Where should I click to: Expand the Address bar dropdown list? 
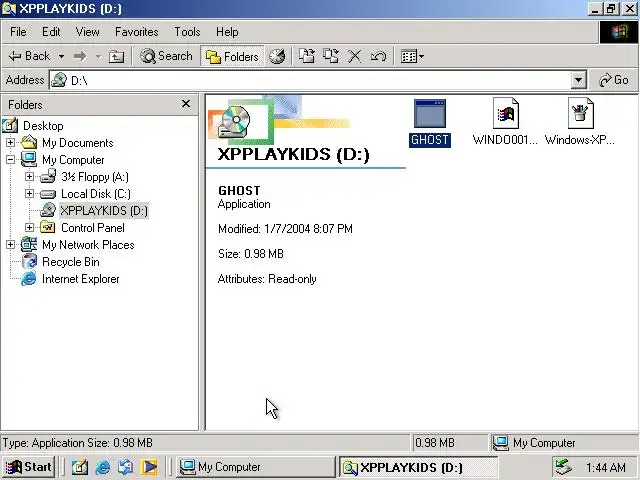pos(578,80)
